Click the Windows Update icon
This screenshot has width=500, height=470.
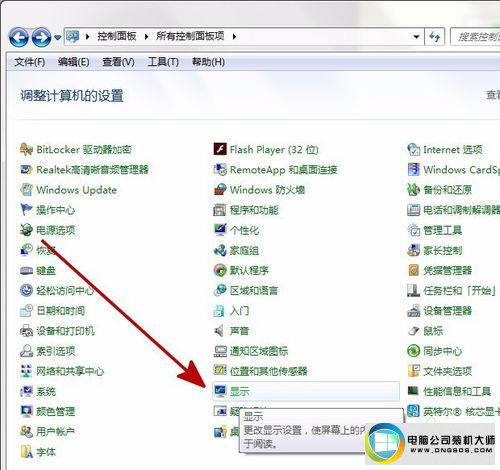(x=26, y=190)
